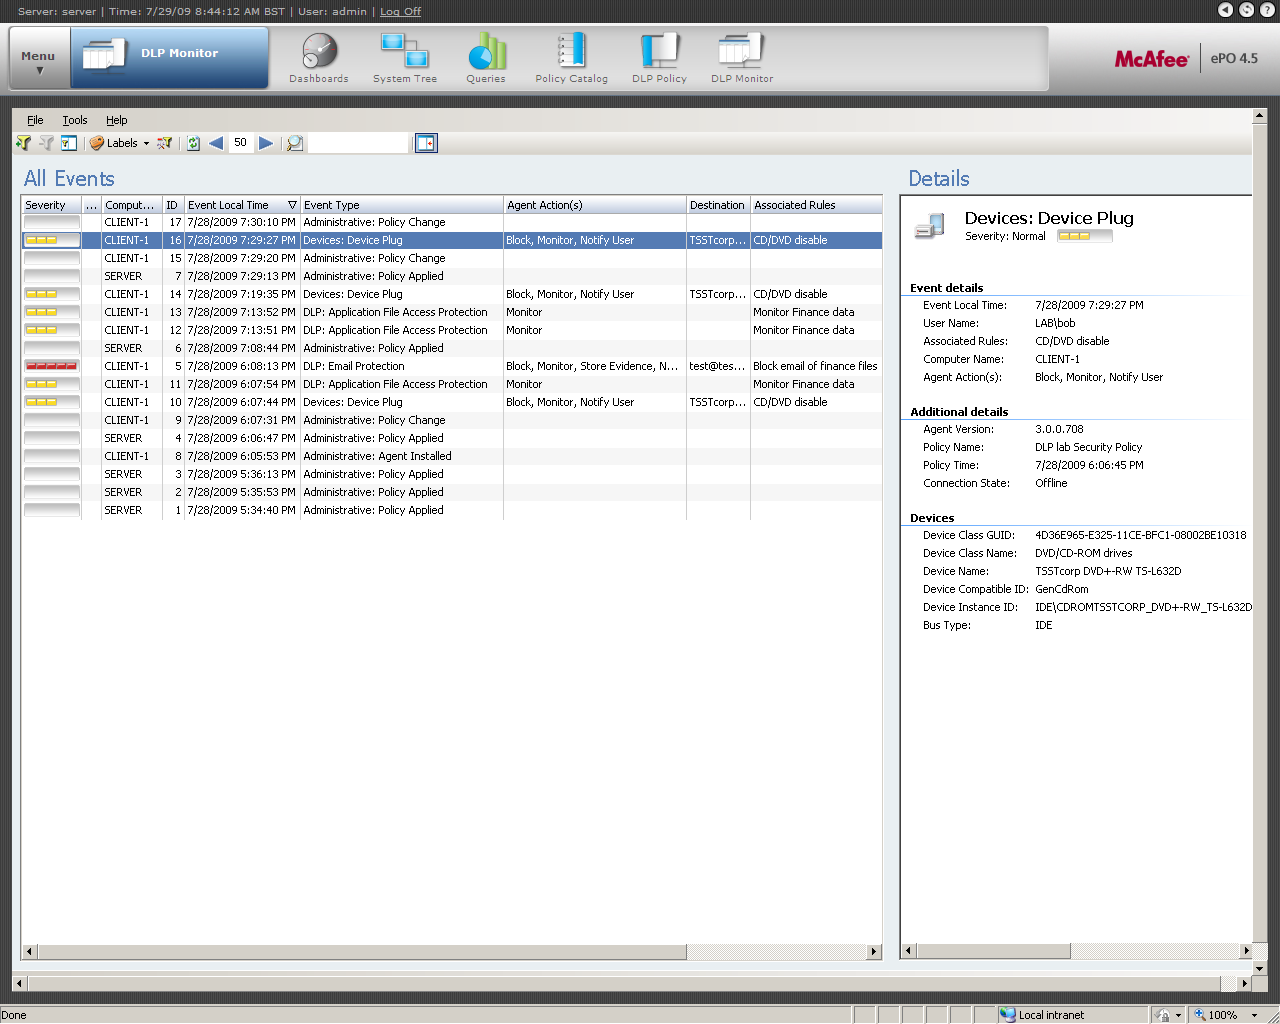This screenshot has height=1024, width=1280.
Task: Toggle the details pane layout button
Action: pos(426,143)
